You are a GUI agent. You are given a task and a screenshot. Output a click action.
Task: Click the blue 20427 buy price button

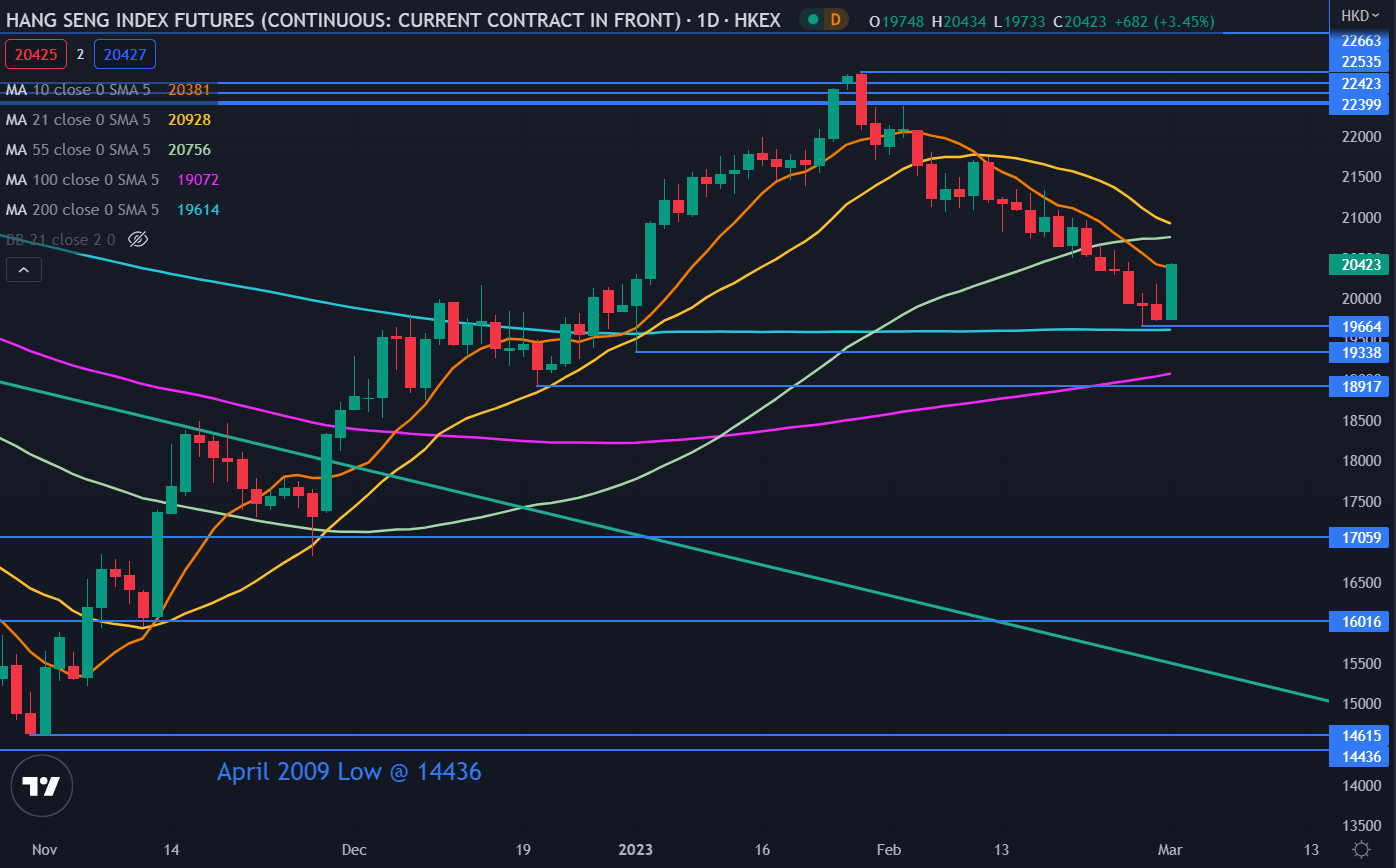(125, 53)
